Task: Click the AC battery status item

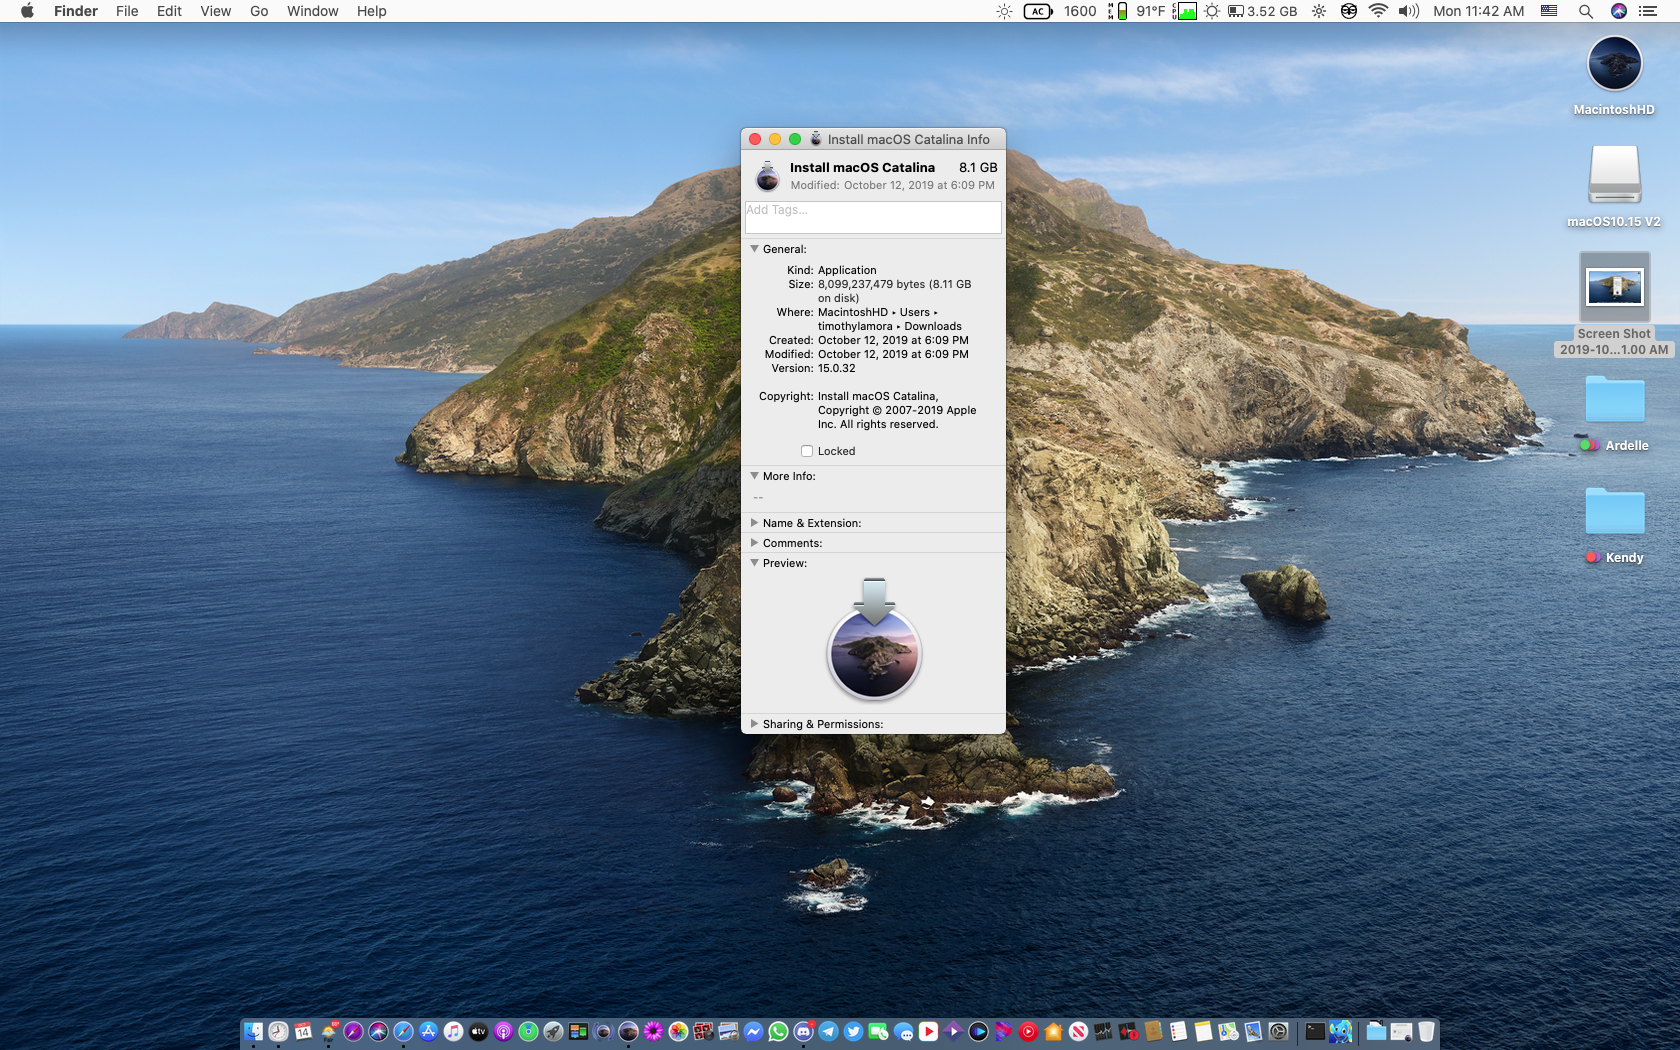Action: [1036, 11]
